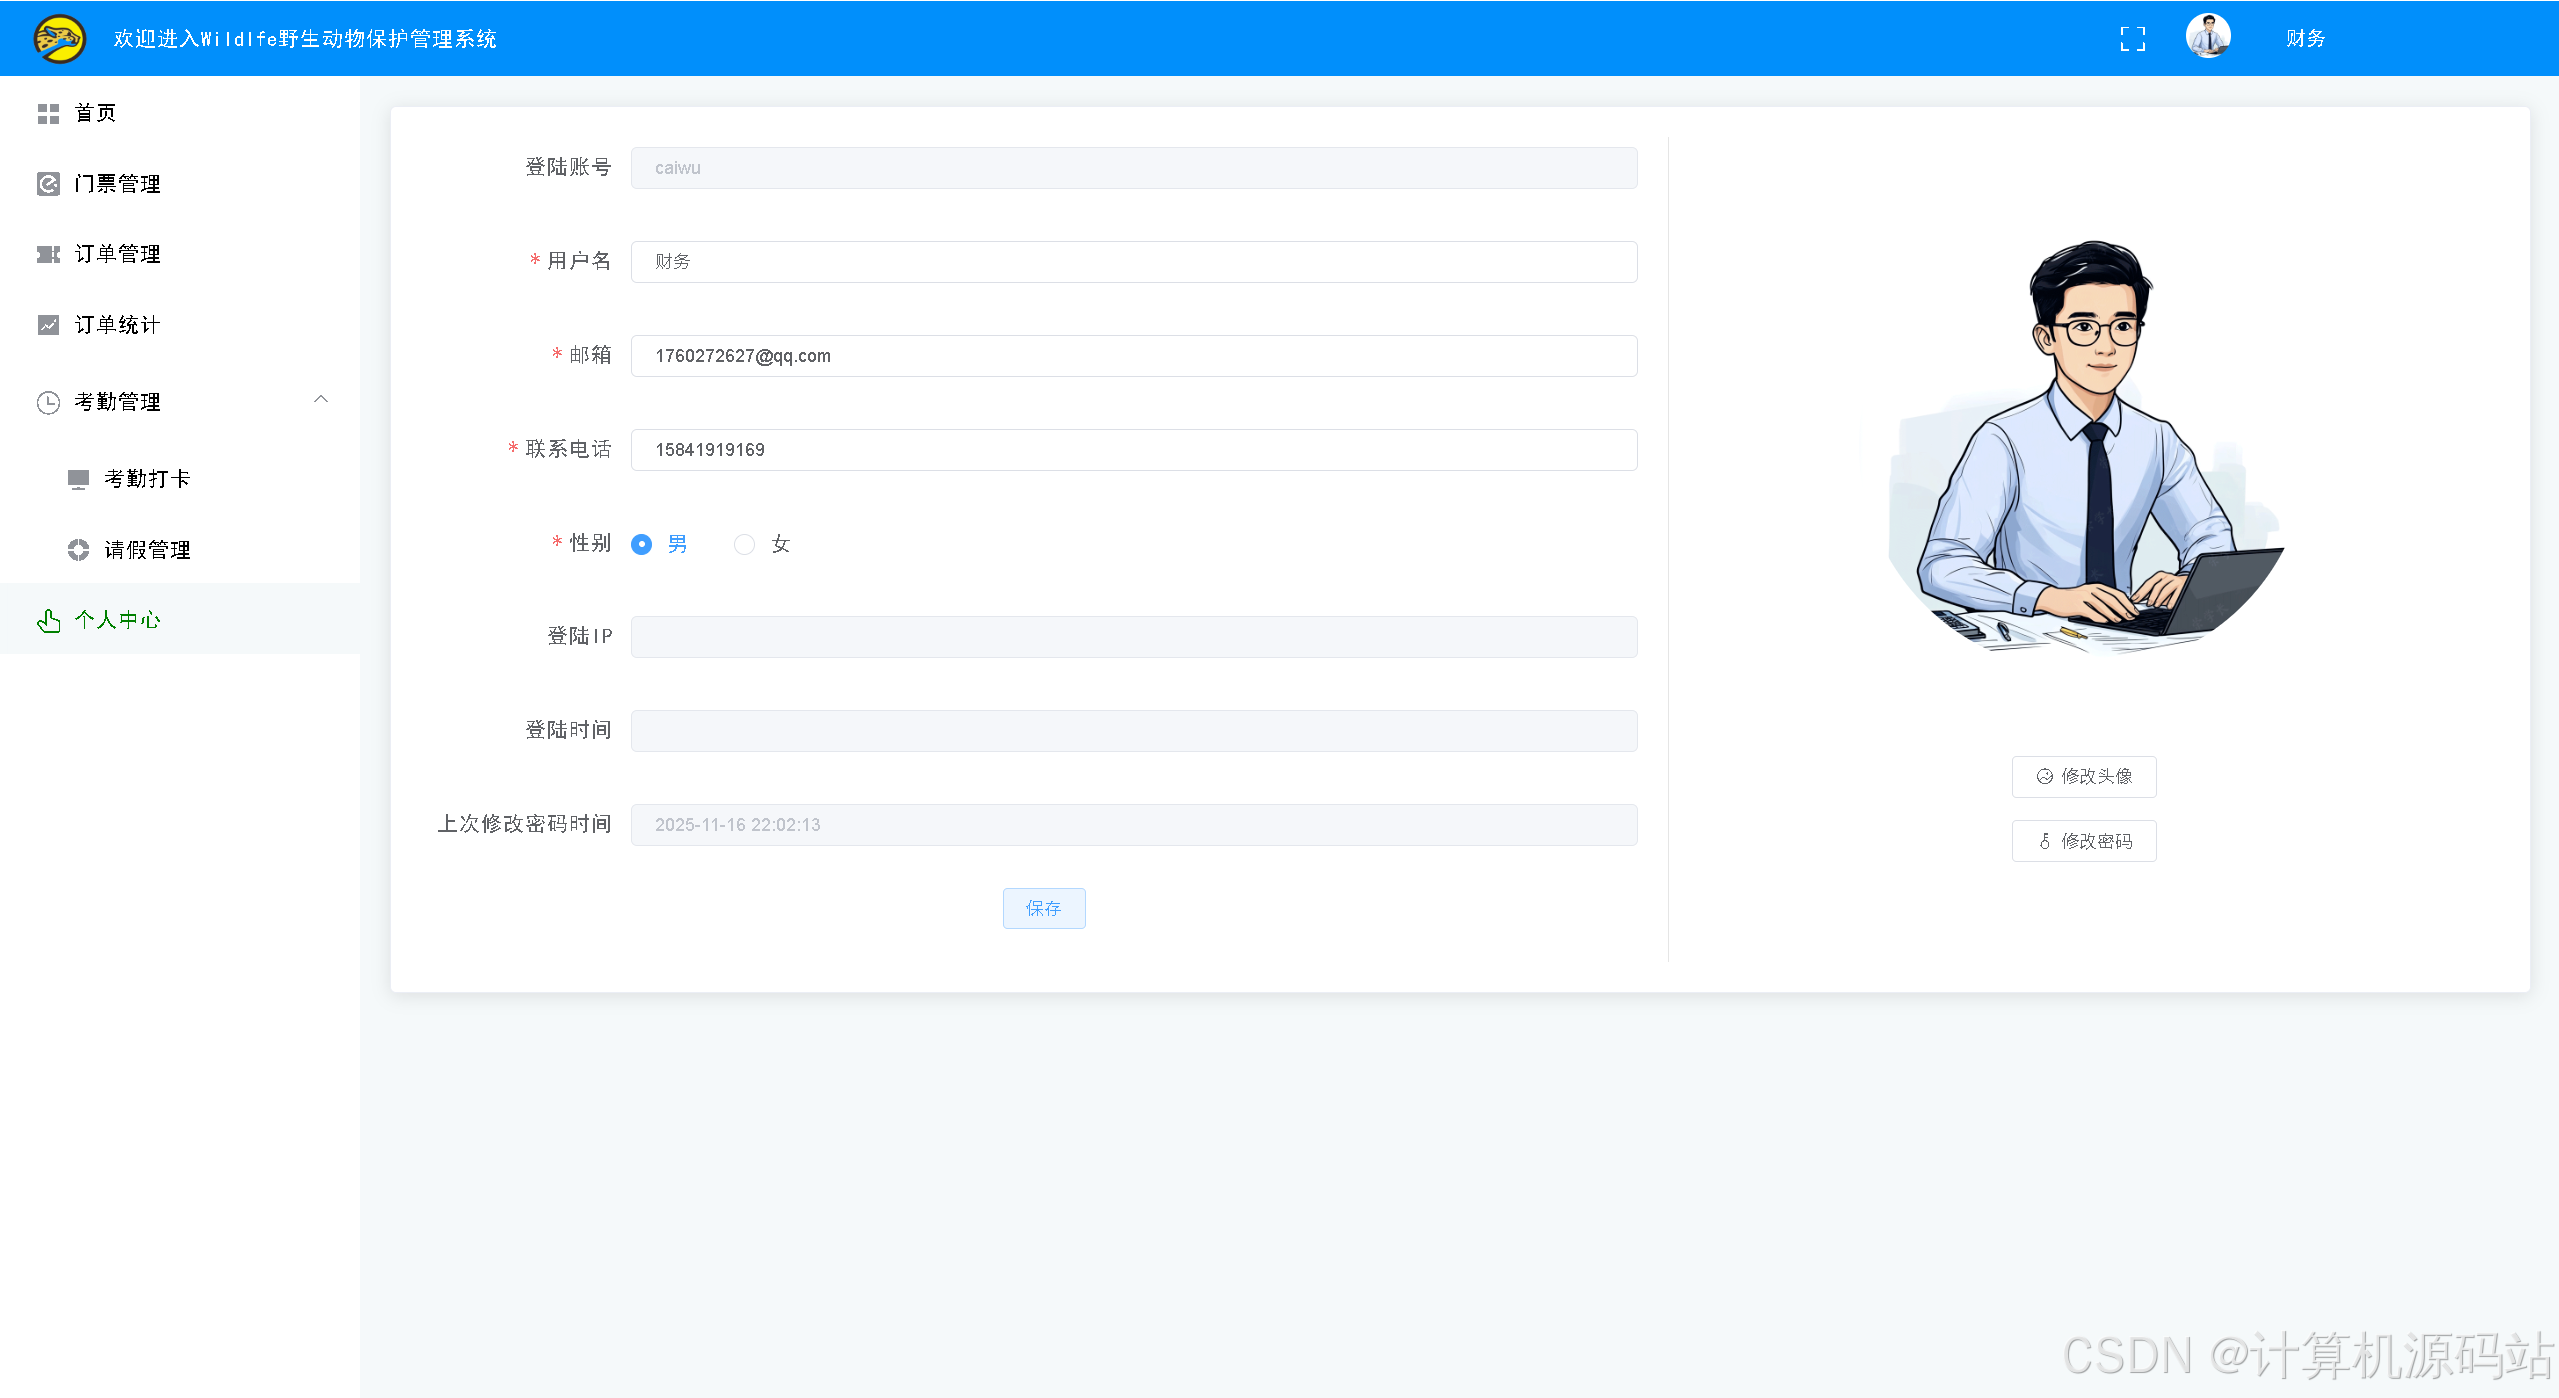
Task: Toggle fullscreen mode icon
Action: (2132, 39)
